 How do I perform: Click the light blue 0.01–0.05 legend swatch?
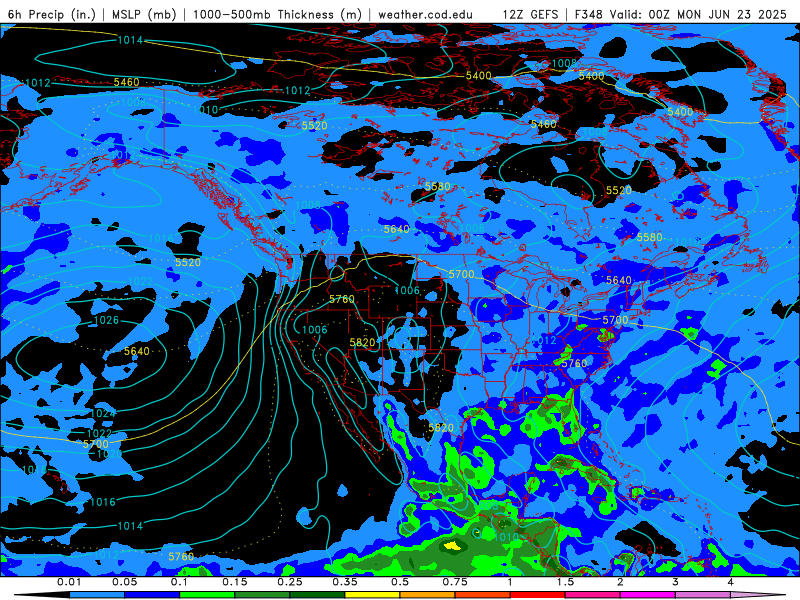coord(97,595)
